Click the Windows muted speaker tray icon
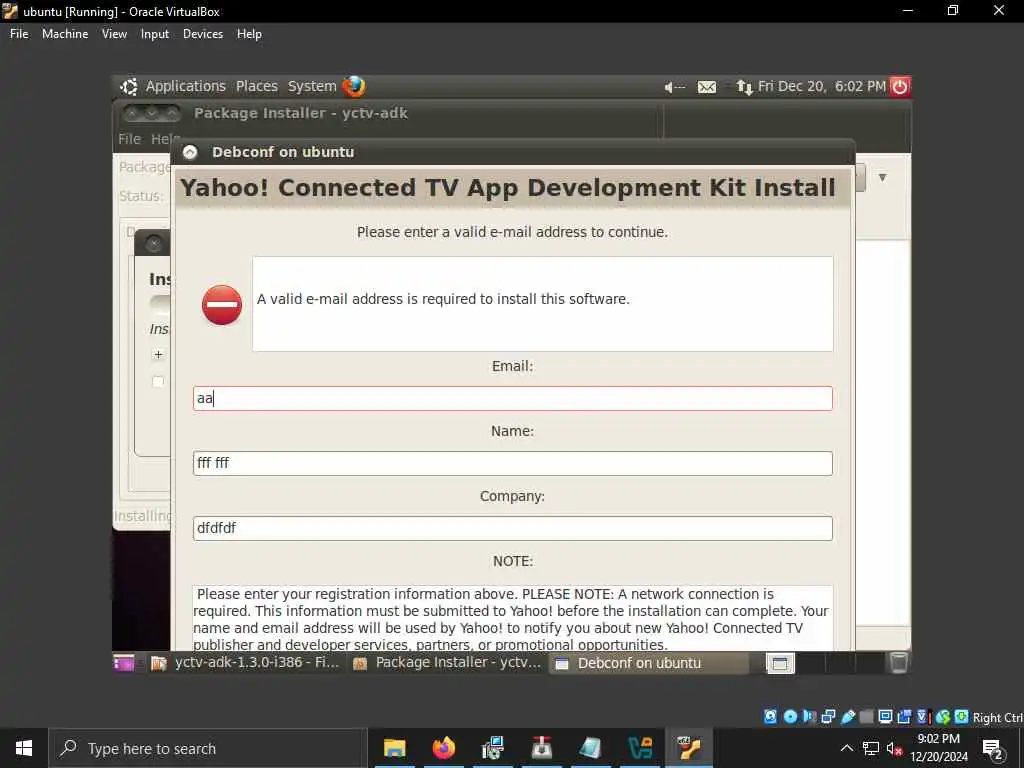Viewport: 1024px width, 768px height. pyautogui.click(x=894, y=748)
